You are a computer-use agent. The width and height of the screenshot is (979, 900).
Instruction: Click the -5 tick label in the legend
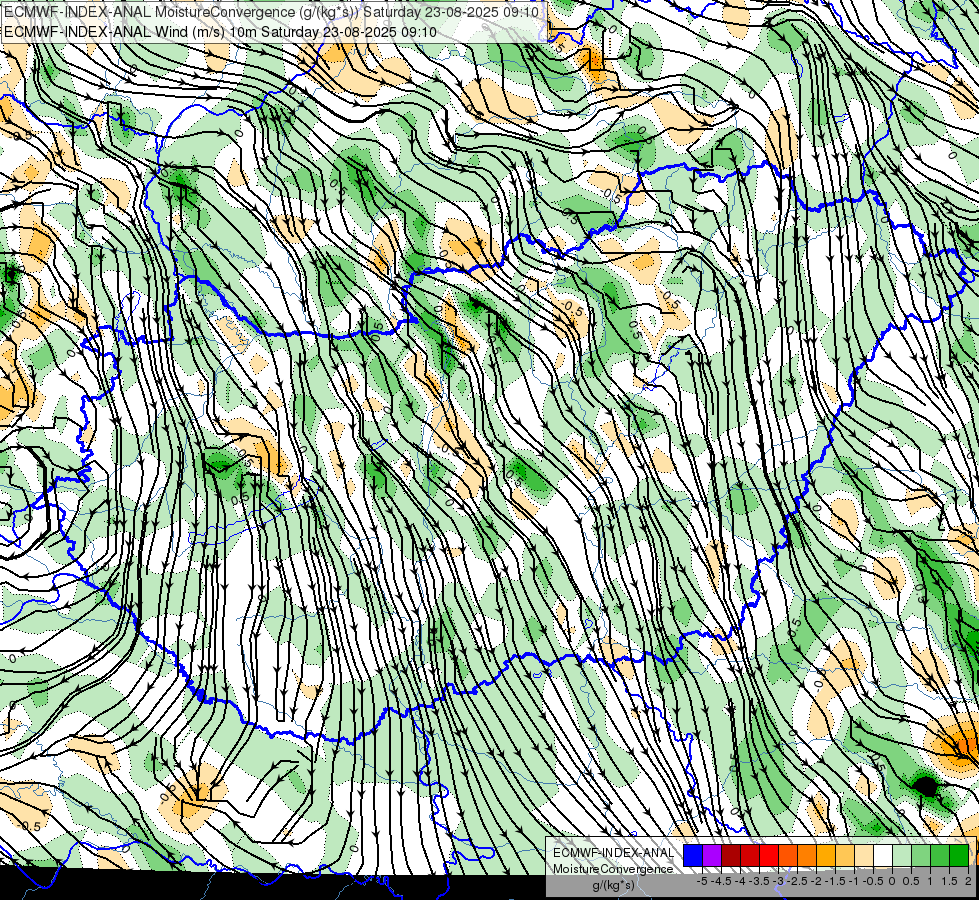tap(702, 881)
